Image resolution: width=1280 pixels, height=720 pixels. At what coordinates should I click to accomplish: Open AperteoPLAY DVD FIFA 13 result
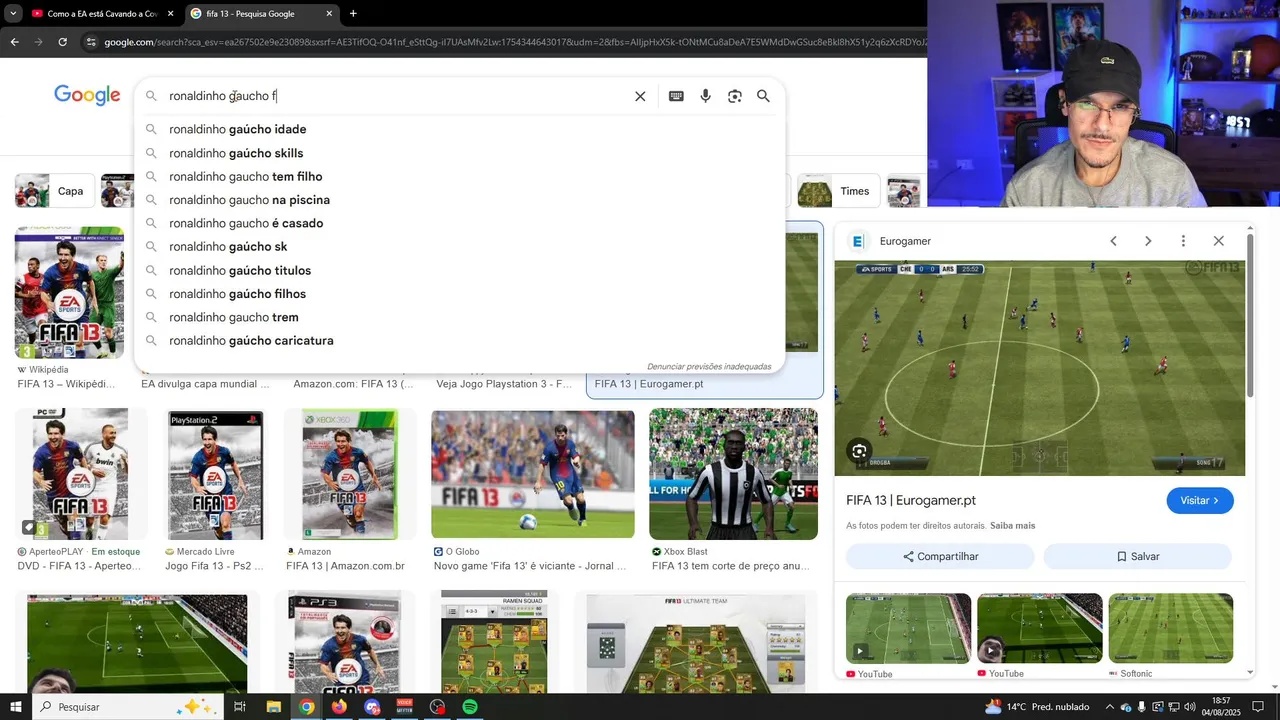coord(80,474)
